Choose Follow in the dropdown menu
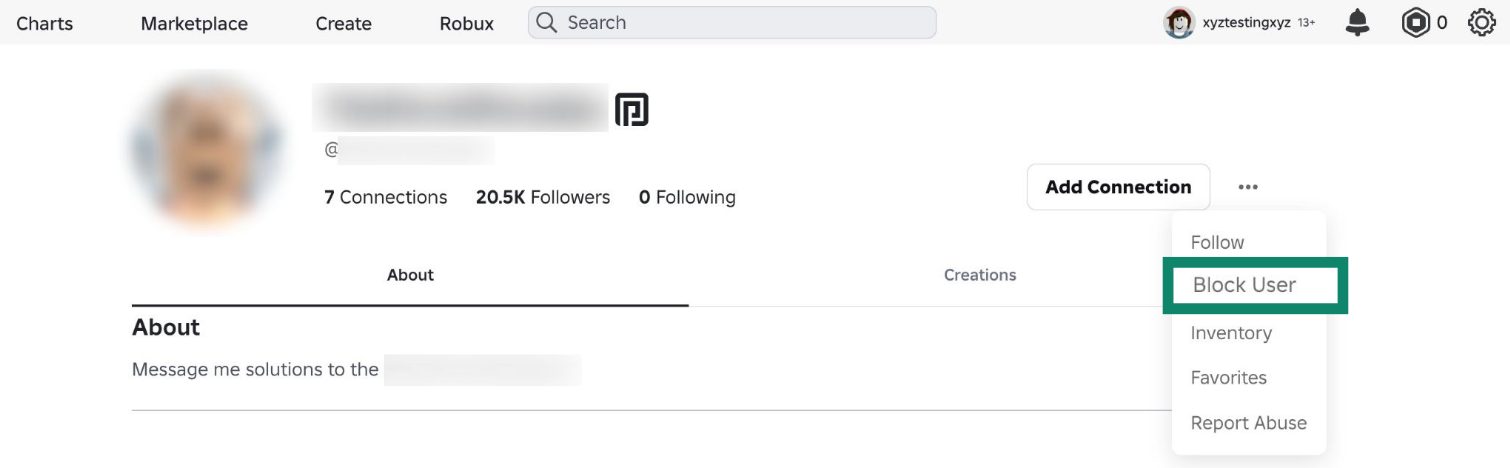This screenshot has height=468, width=1510. click(x=1217, y=242)
